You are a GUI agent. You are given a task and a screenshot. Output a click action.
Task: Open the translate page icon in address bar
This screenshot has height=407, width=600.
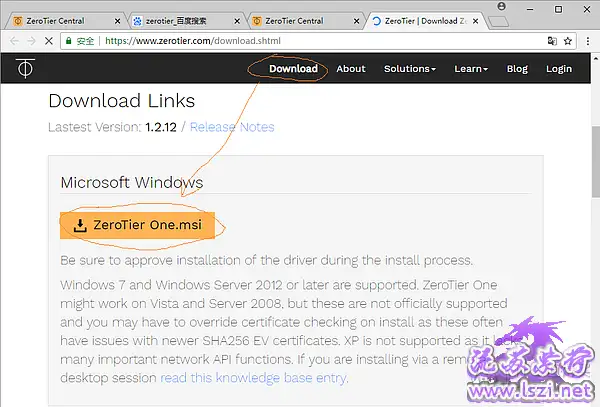[x=552, y=41]
